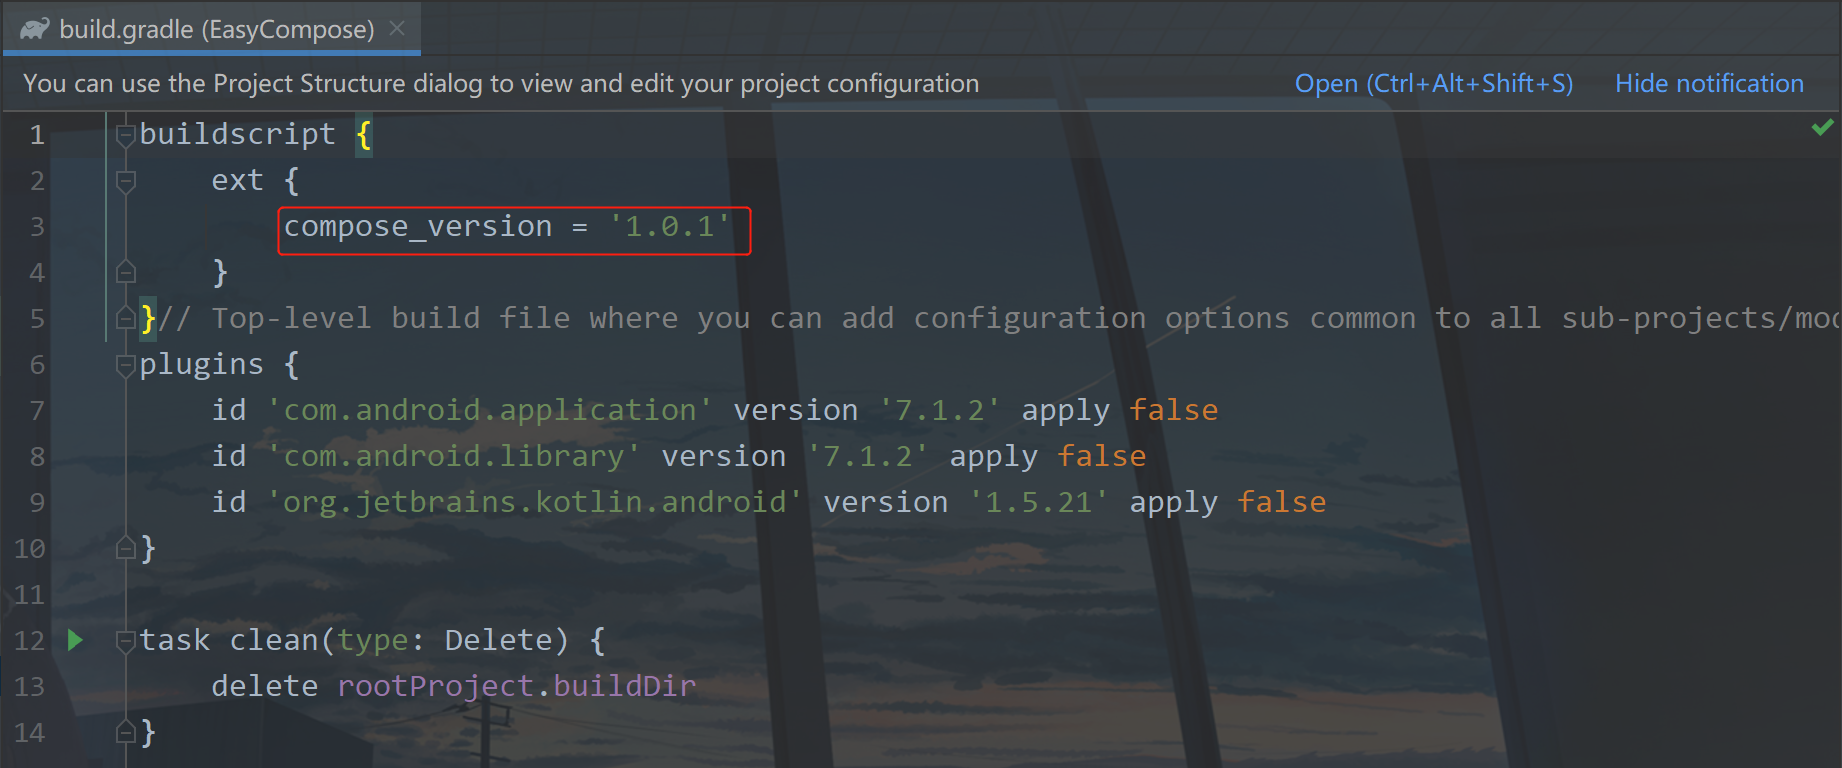Click the fold end marker on line 5
This screenshot has height=768, width=1842.
click(x=126, y=318)
